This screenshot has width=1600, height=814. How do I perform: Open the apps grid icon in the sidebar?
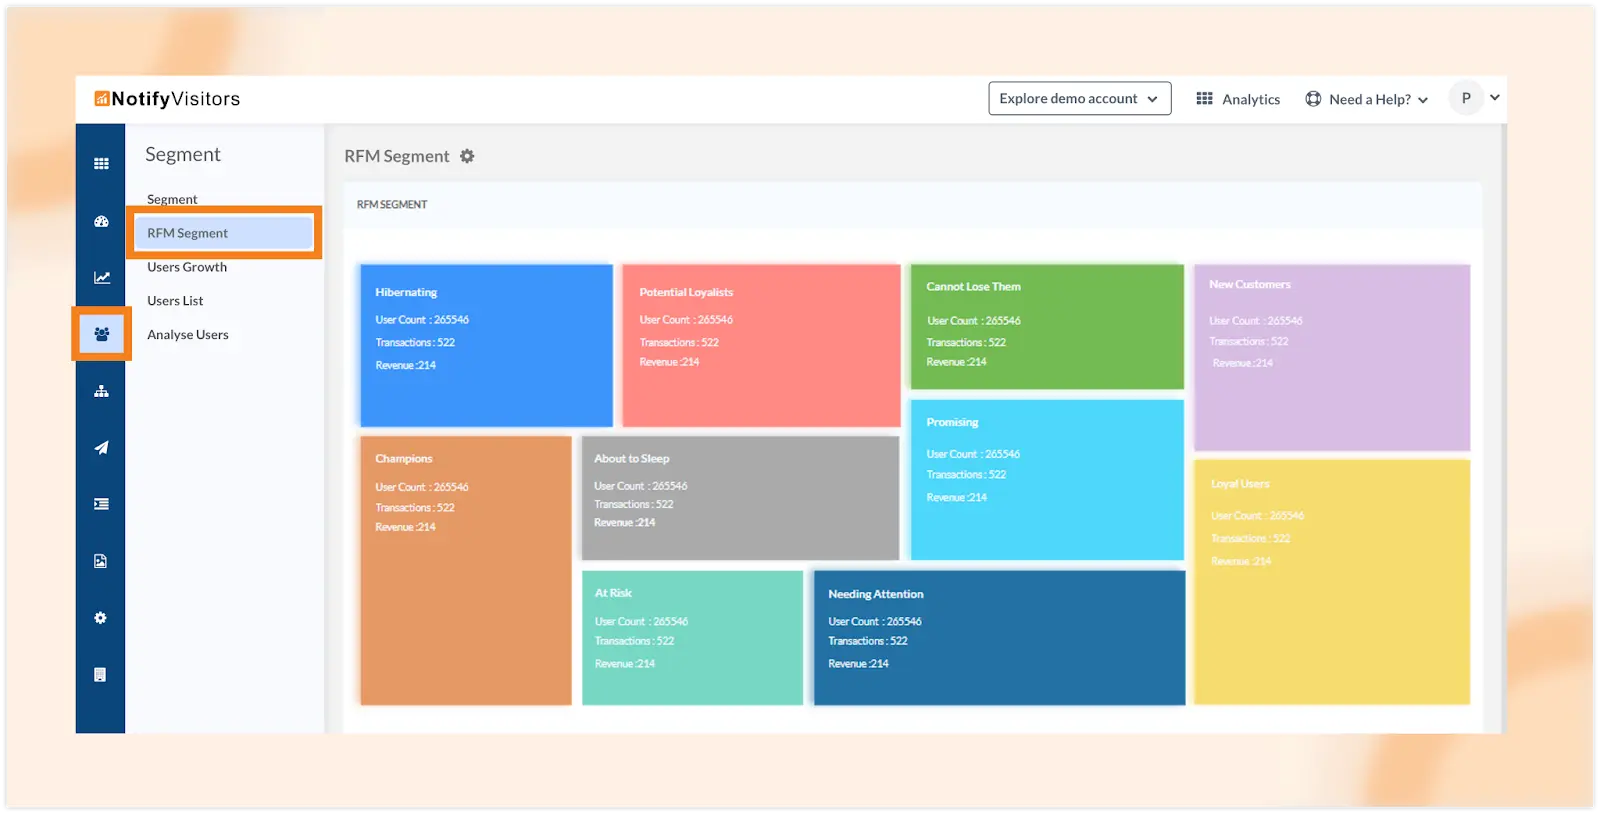[101, 164]
